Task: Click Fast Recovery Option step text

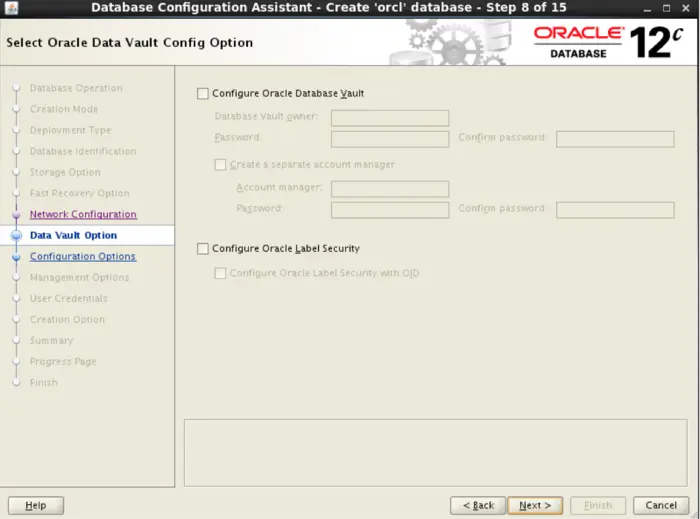Action: click(x=79, y=193)
